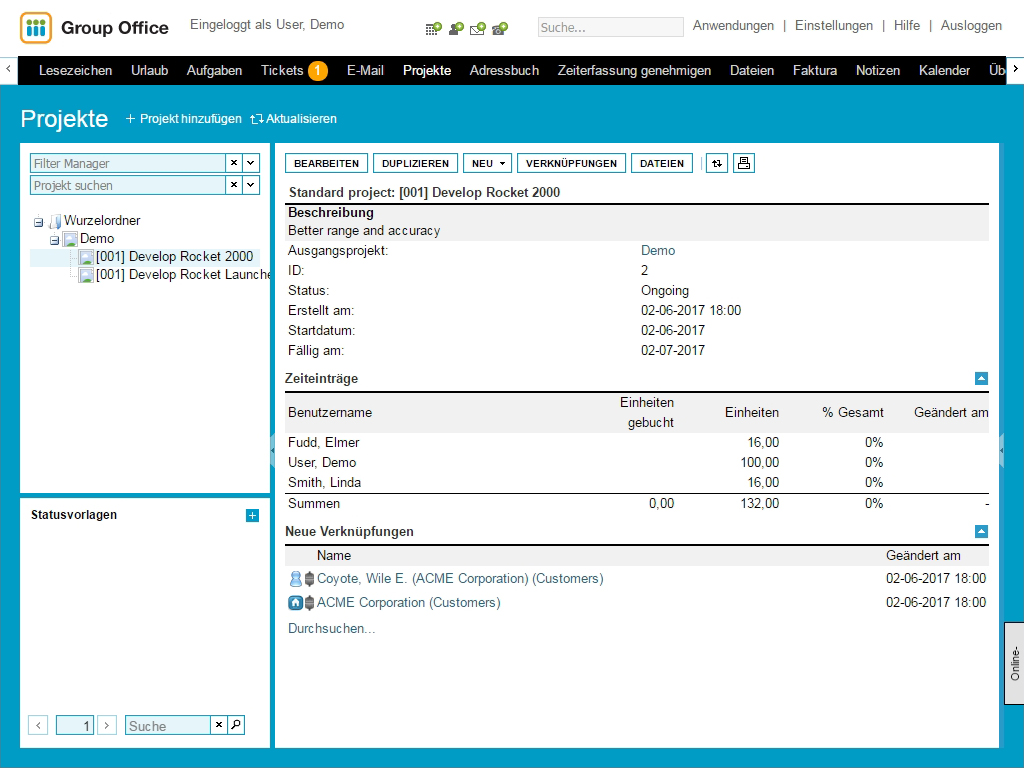Screen dimensions: 1024x768
Task: Collapse the Neue Verknüpfungen section
Action: 981,532
